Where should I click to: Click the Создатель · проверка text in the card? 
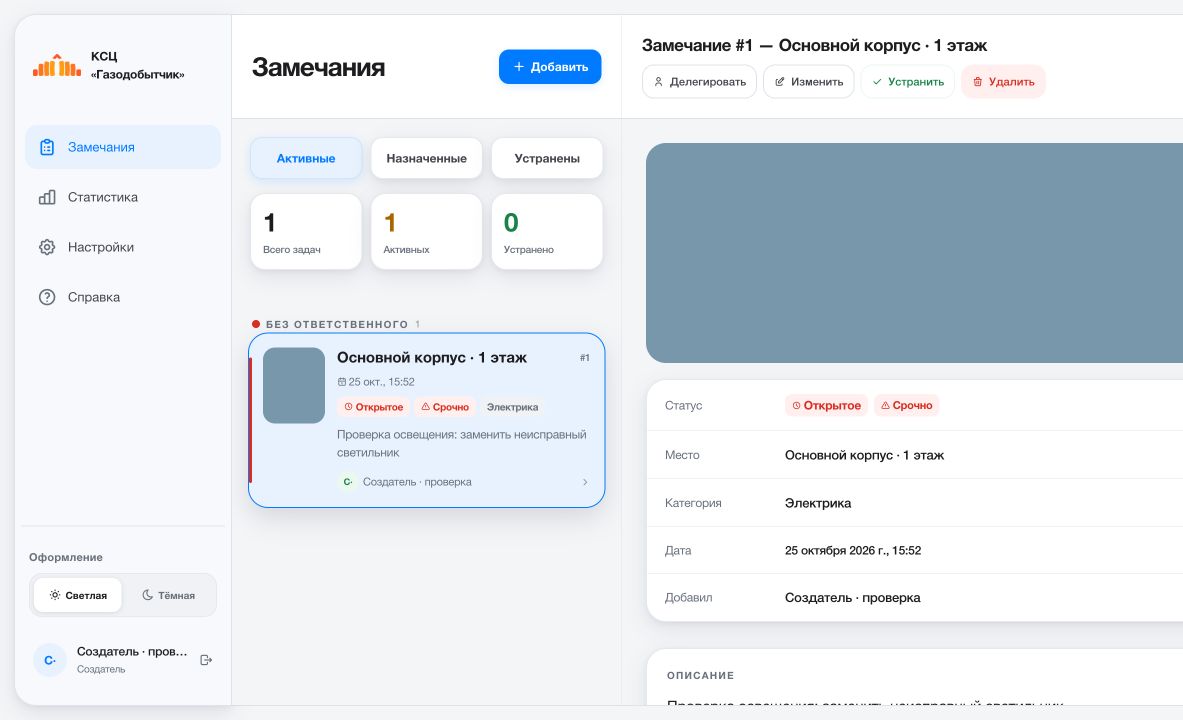(417, 482)
